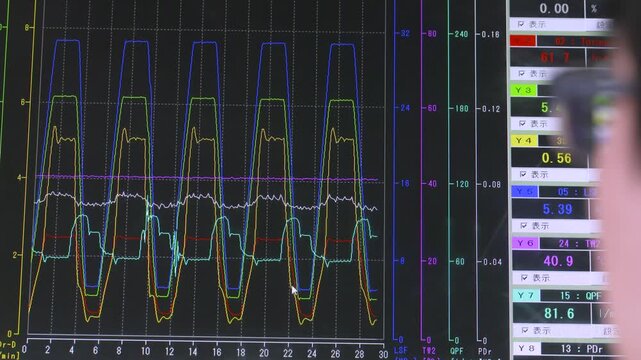
Task: Click the flat purple TW2 trace line
Action: [206, 178]
